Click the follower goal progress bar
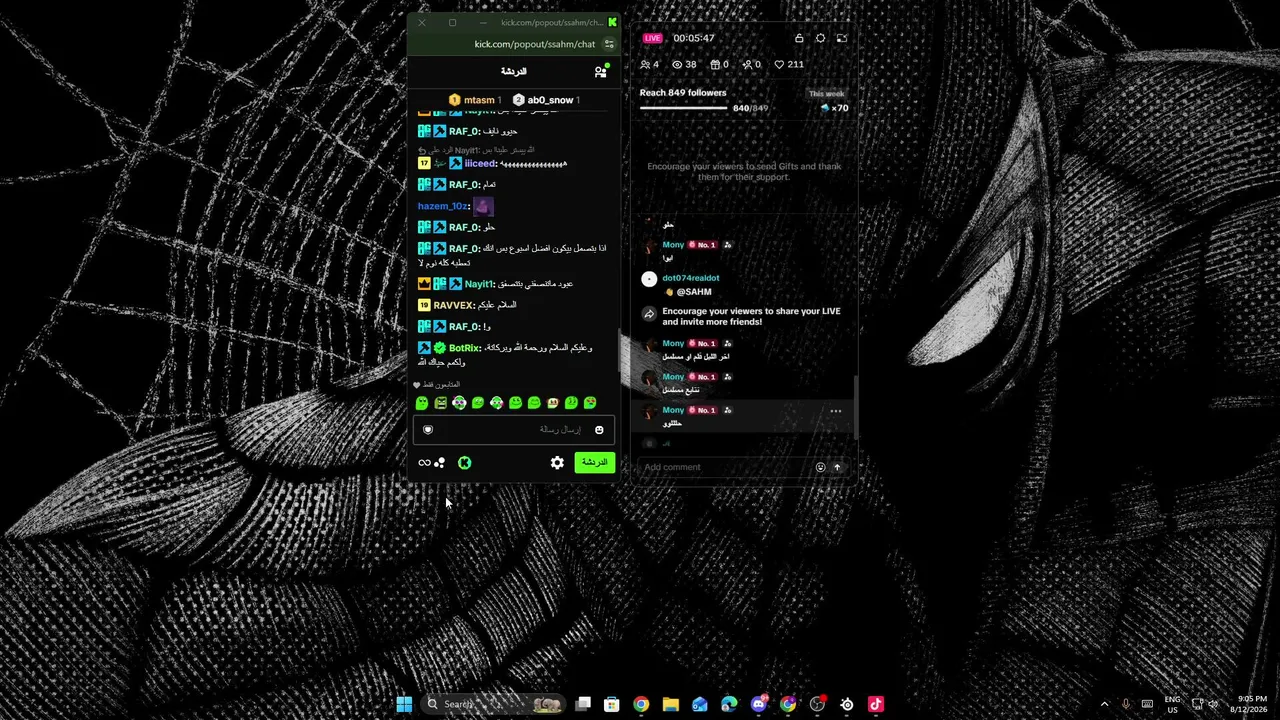This screenshot has width=1280, height=720. [x=683, y=108]
